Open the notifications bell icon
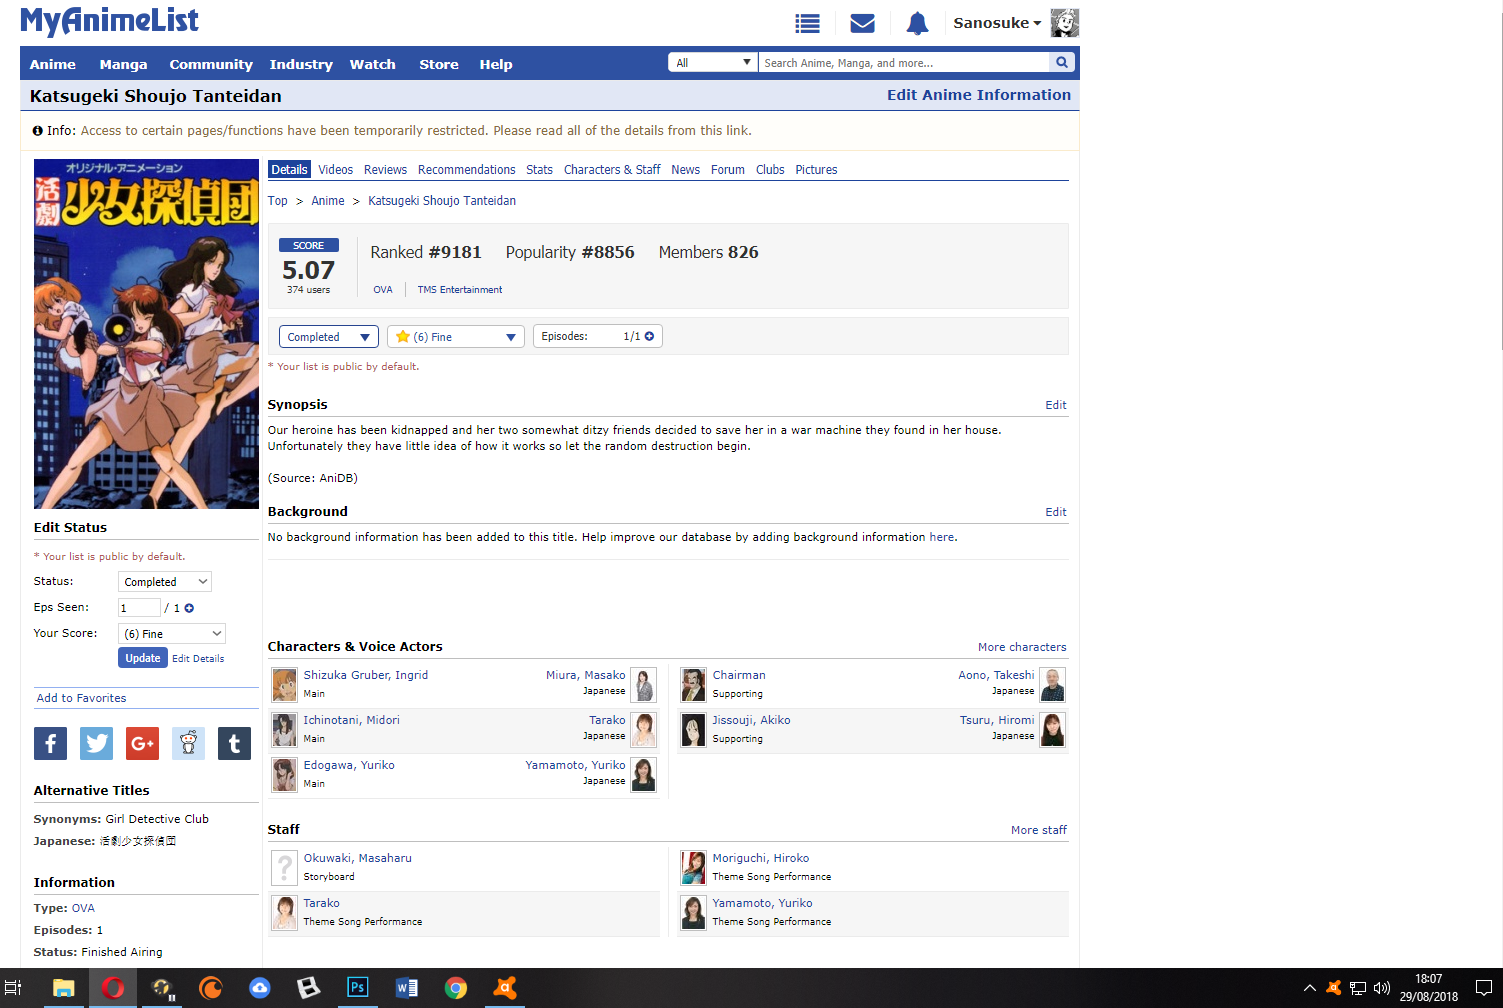 click(917, 23)
